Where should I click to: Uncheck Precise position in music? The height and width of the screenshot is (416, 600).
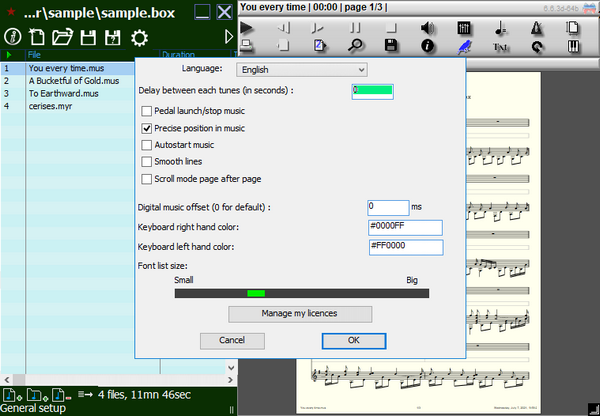pyautogui.click(x=147, y=128)
